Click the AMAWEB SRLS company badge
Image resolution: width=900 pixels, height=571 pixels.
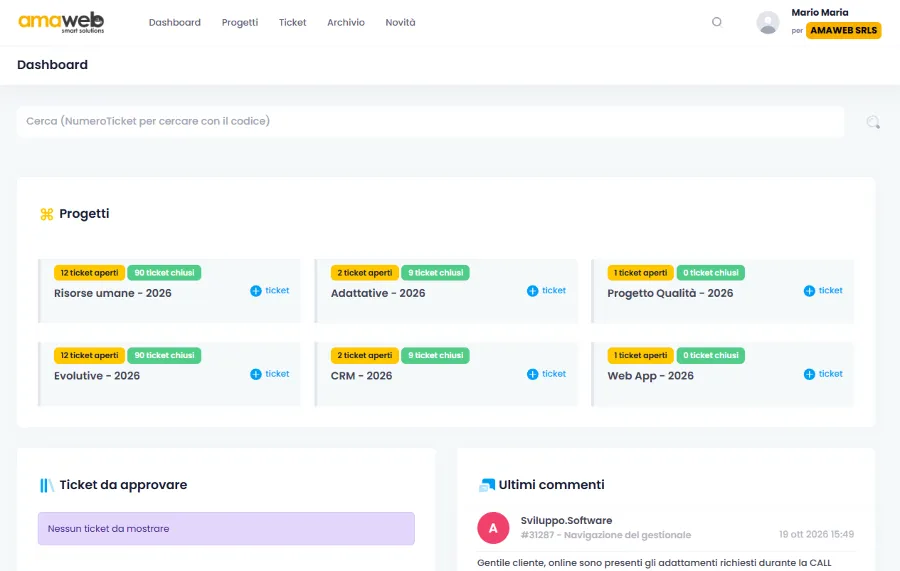pos(843,30)
